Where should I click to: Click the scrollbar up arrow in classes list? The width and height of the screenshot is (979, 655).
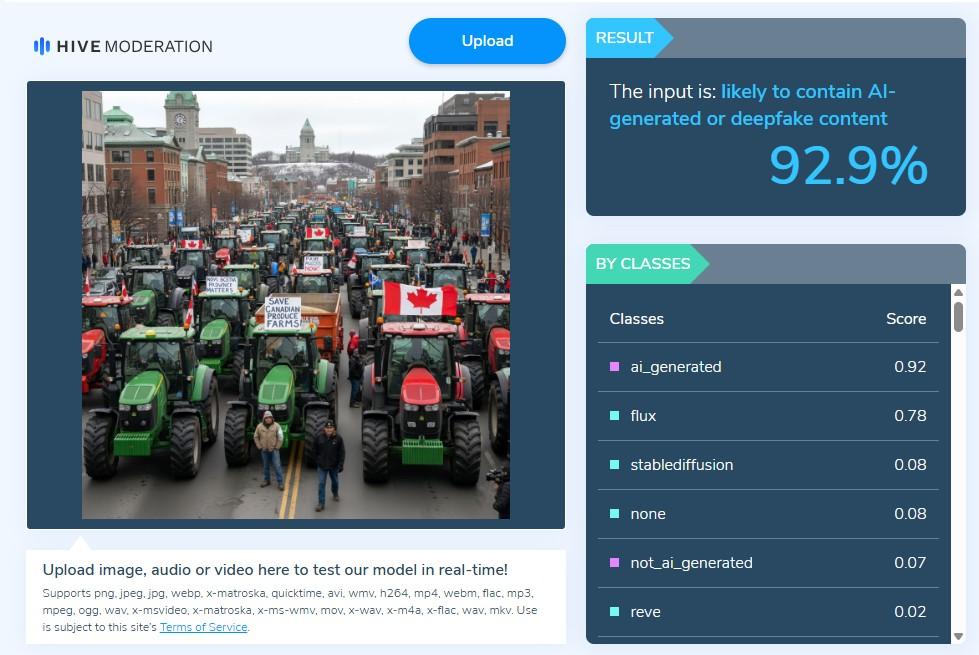[x=958, y=292]
